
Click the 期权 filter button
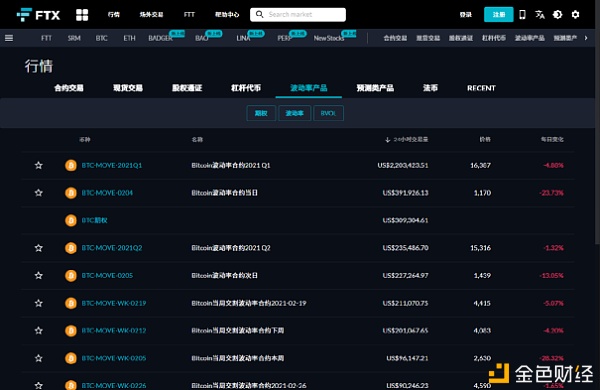(x=261, y=113)
